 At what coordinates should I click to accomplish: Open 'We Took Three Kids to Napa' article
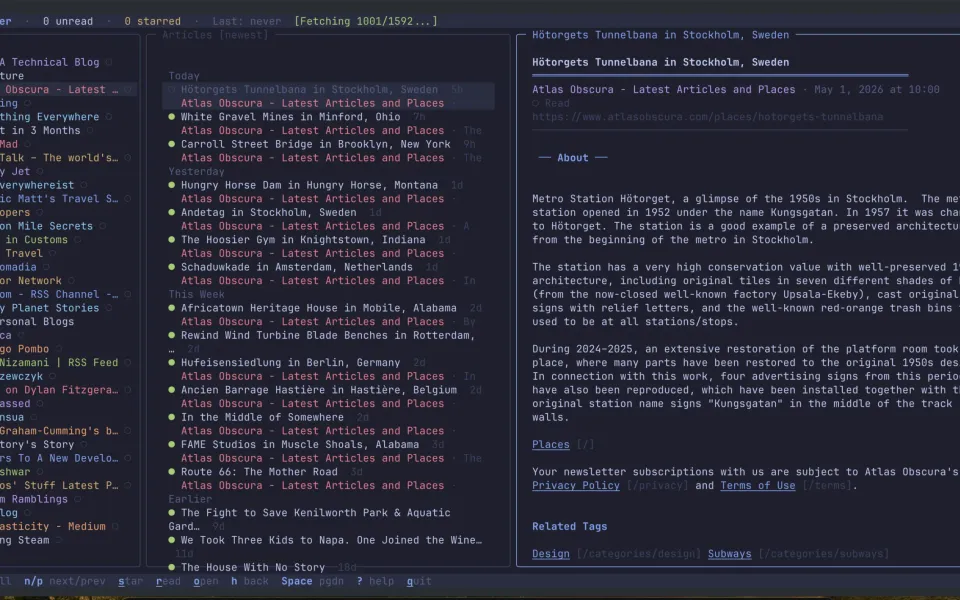331,540
